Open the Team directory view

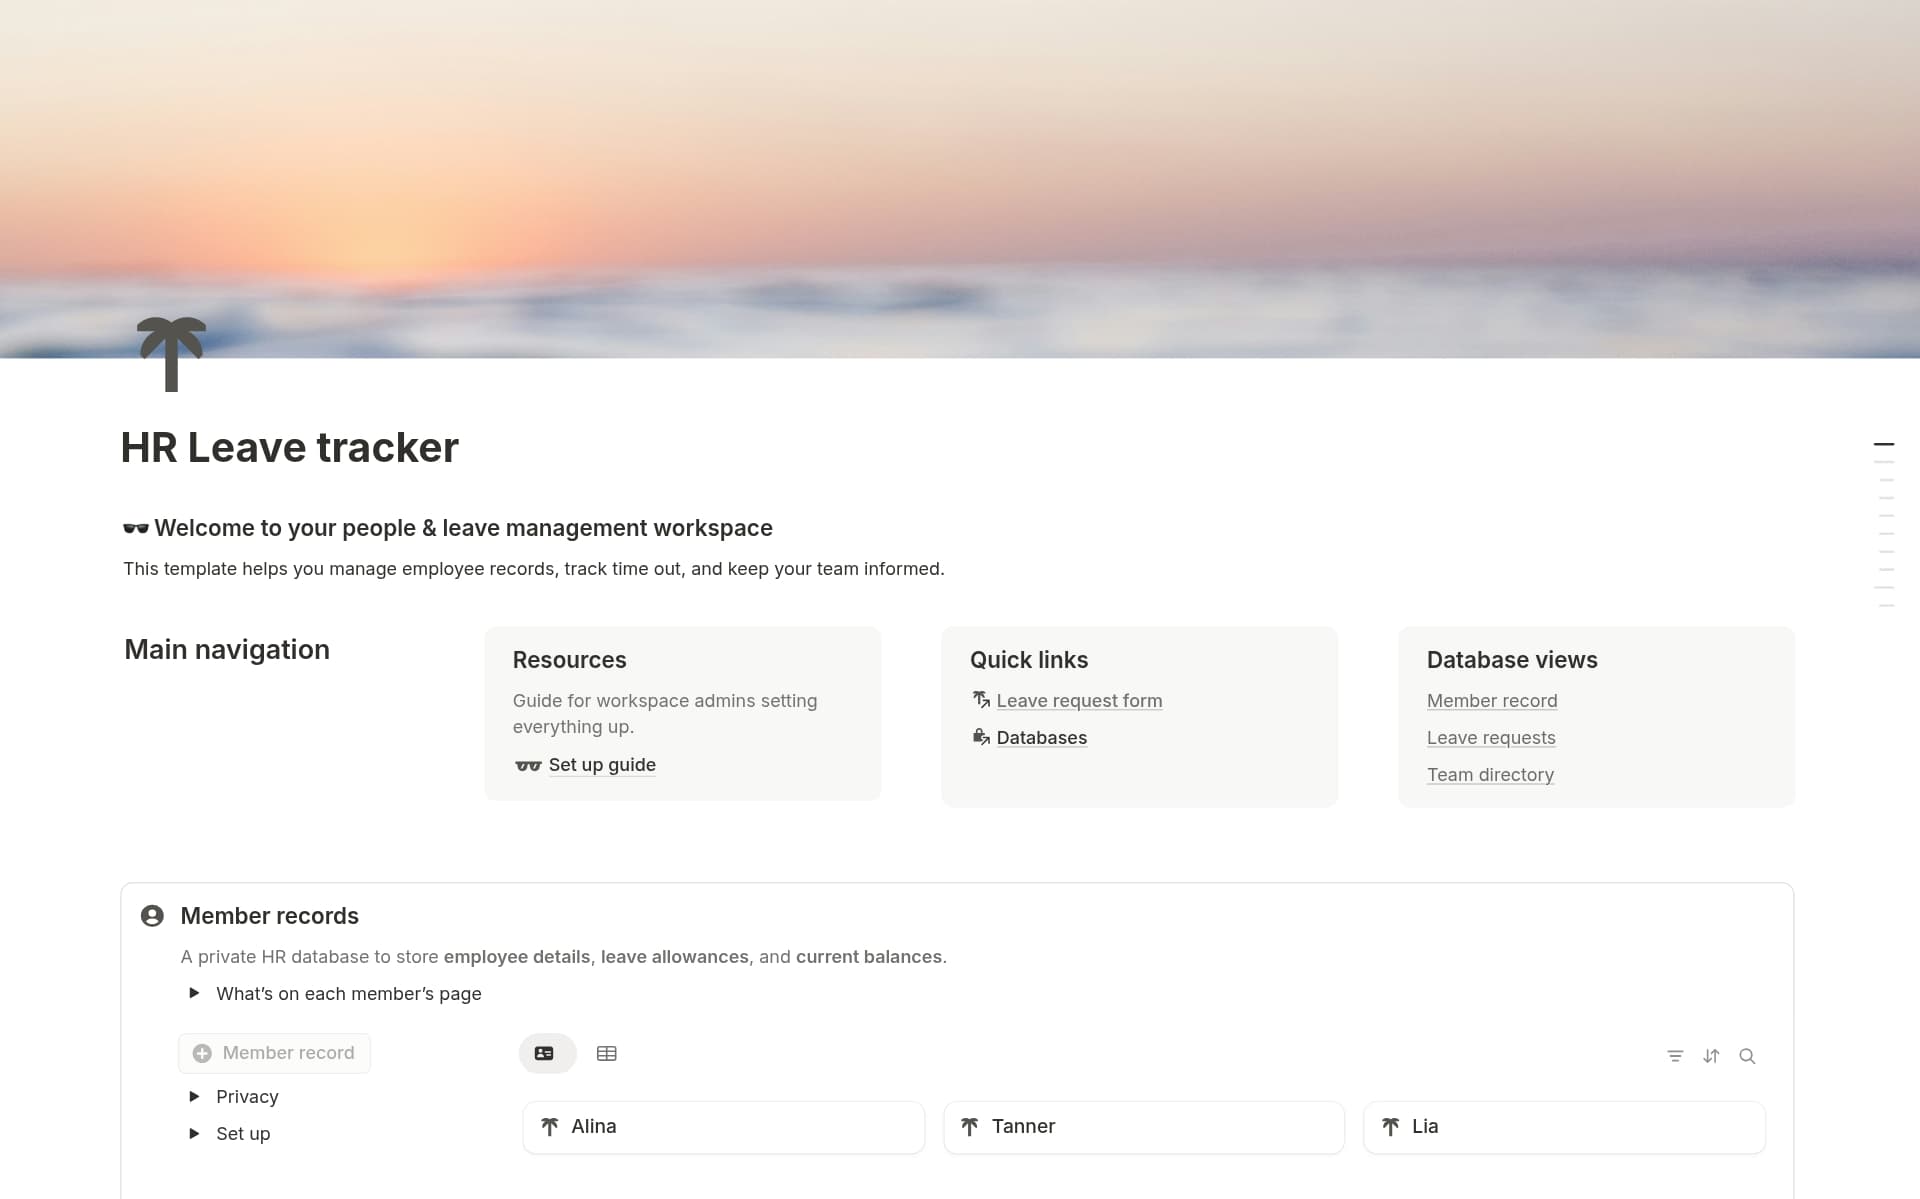[x=1489, y=774]
